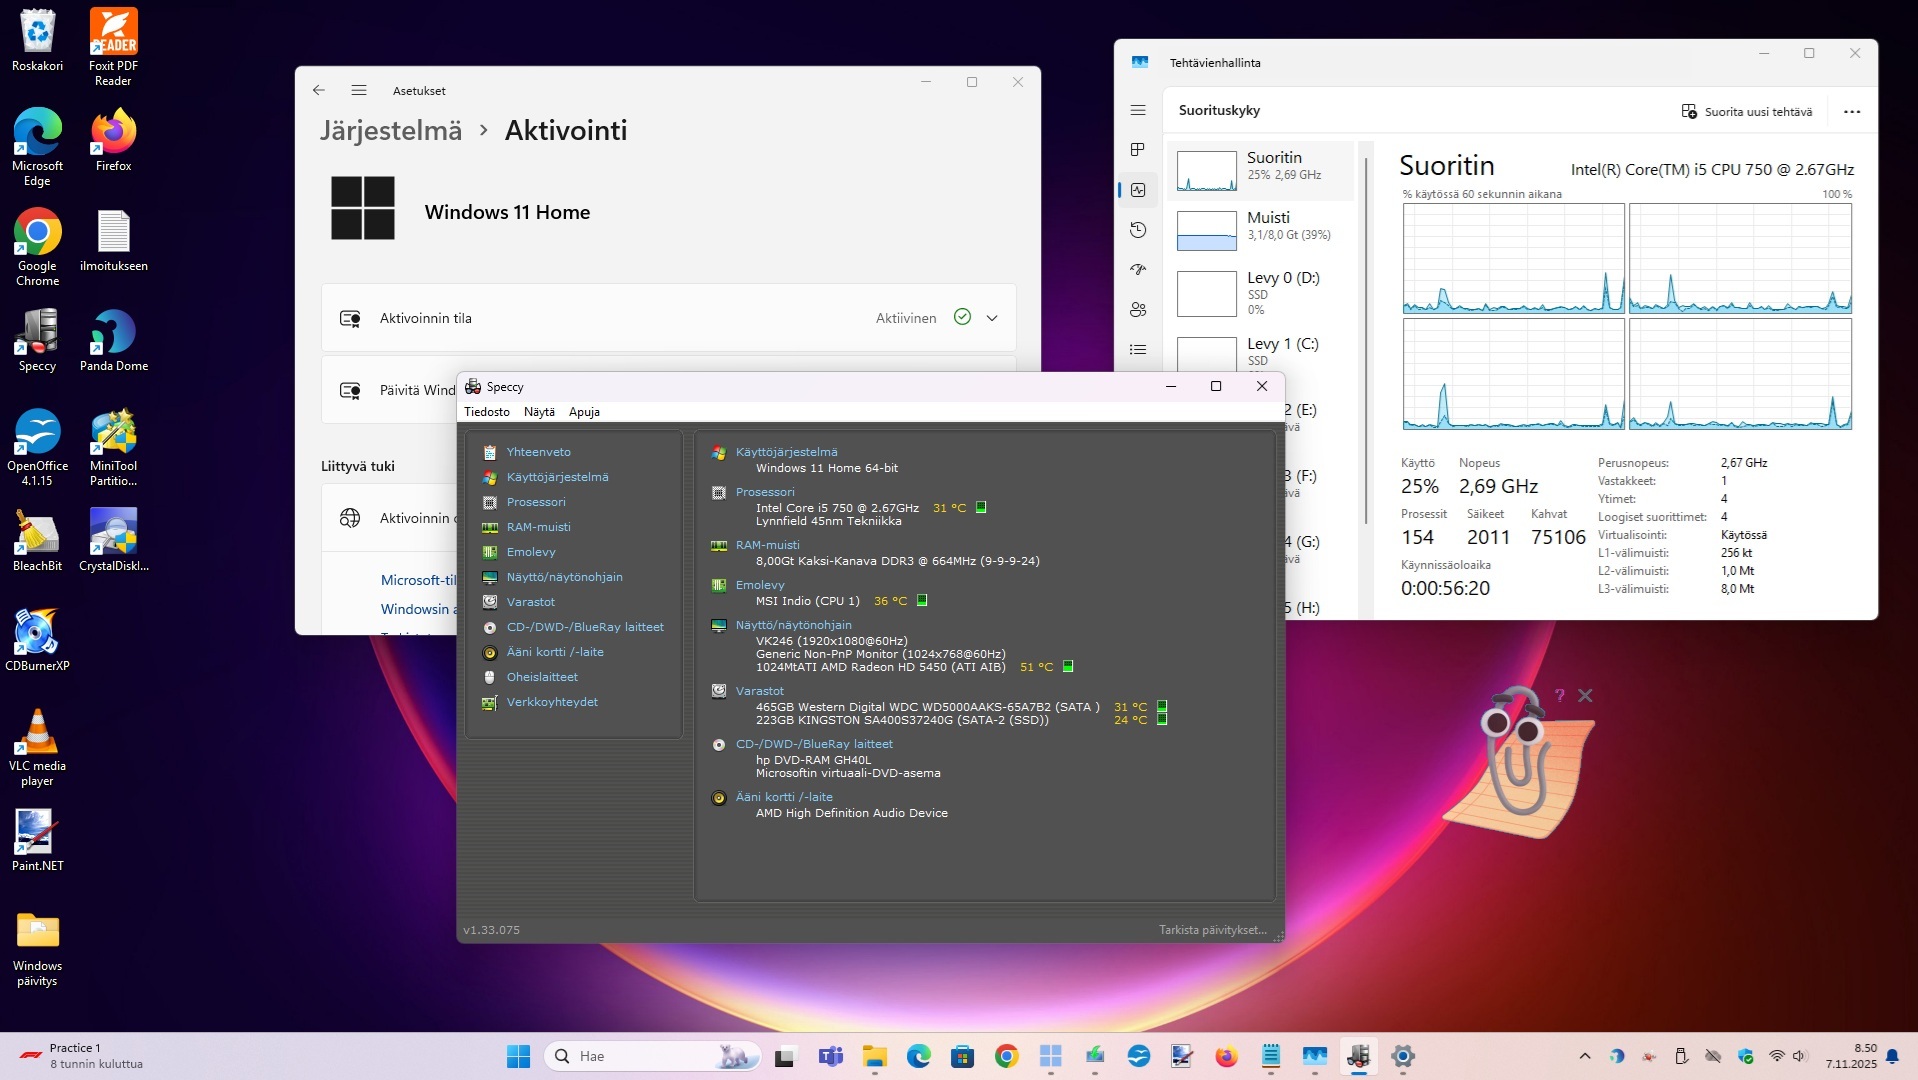Open the Startup apps icon in Task Manager
Screen dimensions: 1918x1080
coord(1138,270)
